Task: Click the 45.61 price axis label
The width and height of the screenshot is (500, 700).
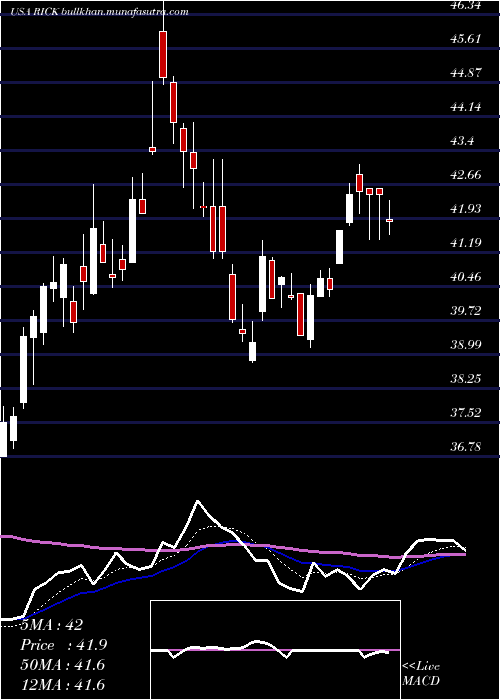Action: click(466, 38)
